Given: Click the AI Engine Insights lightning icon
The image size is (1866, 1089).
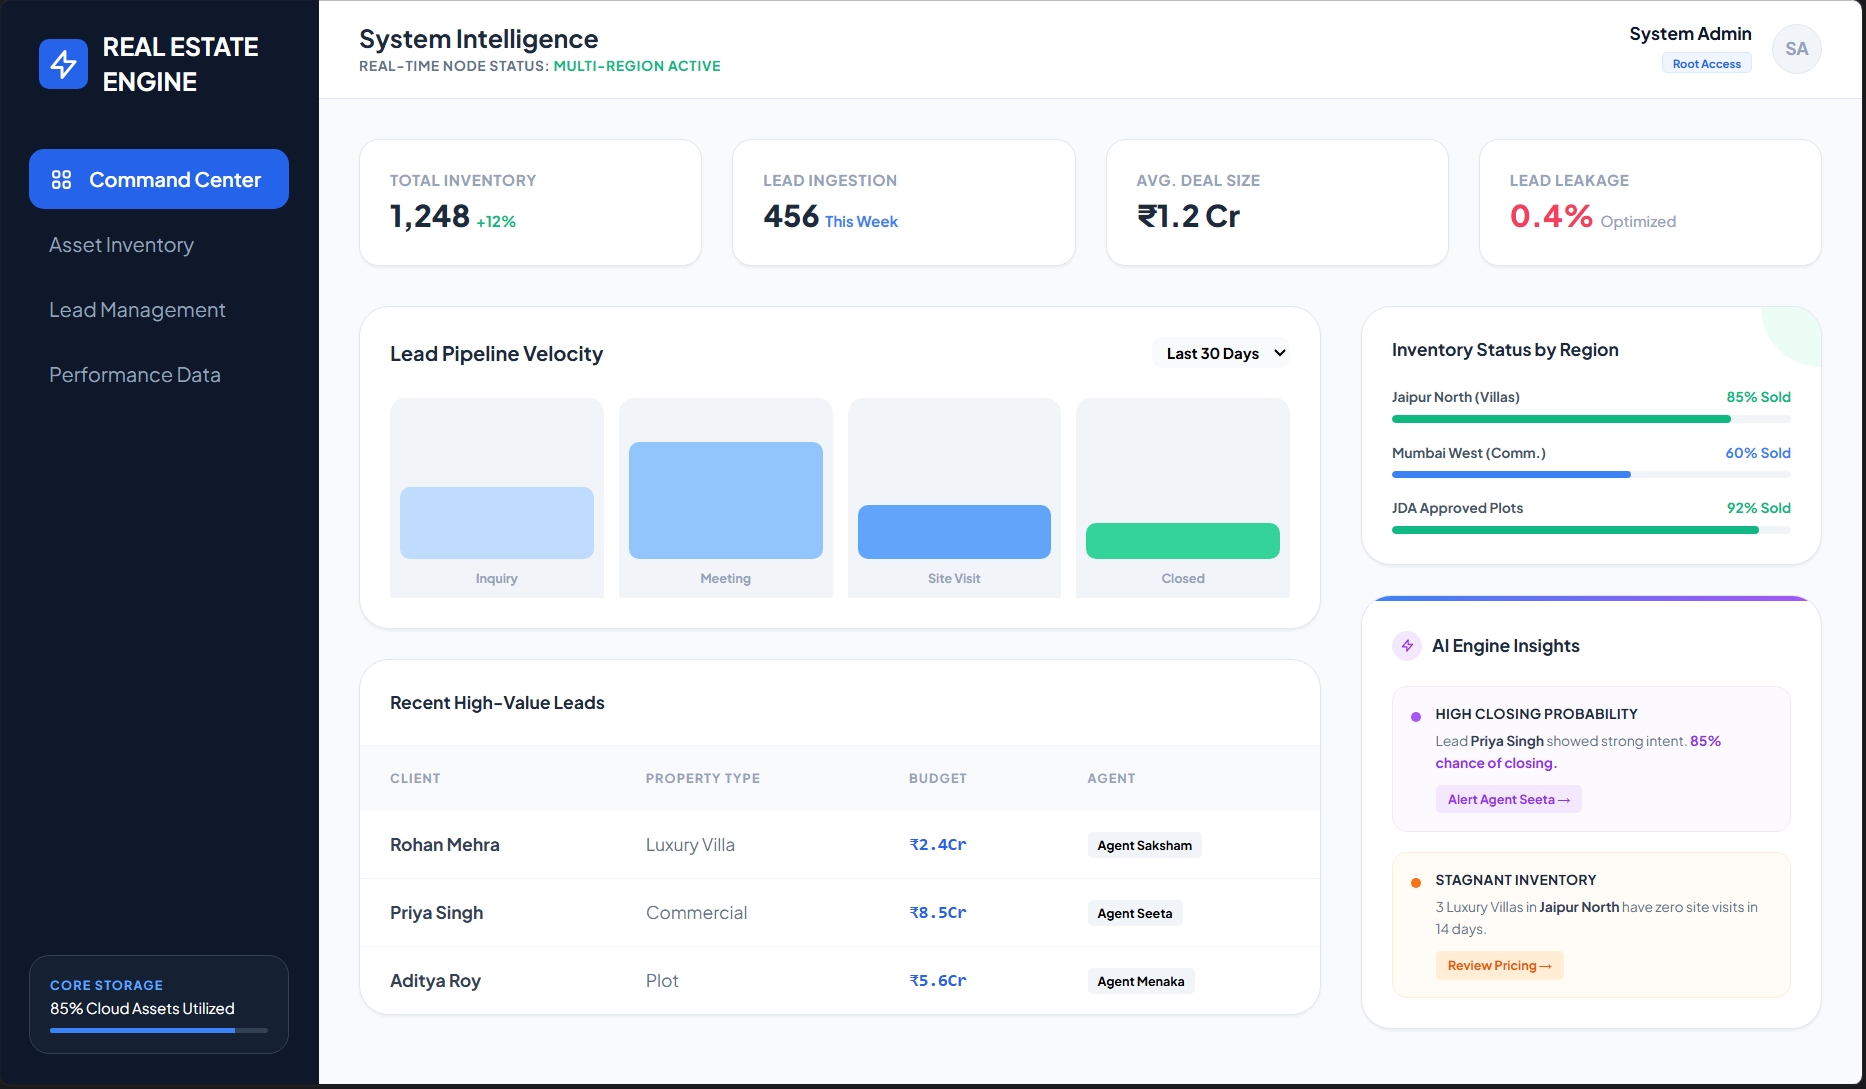Looking at the screenshot, I should (x=1407, y=646).
